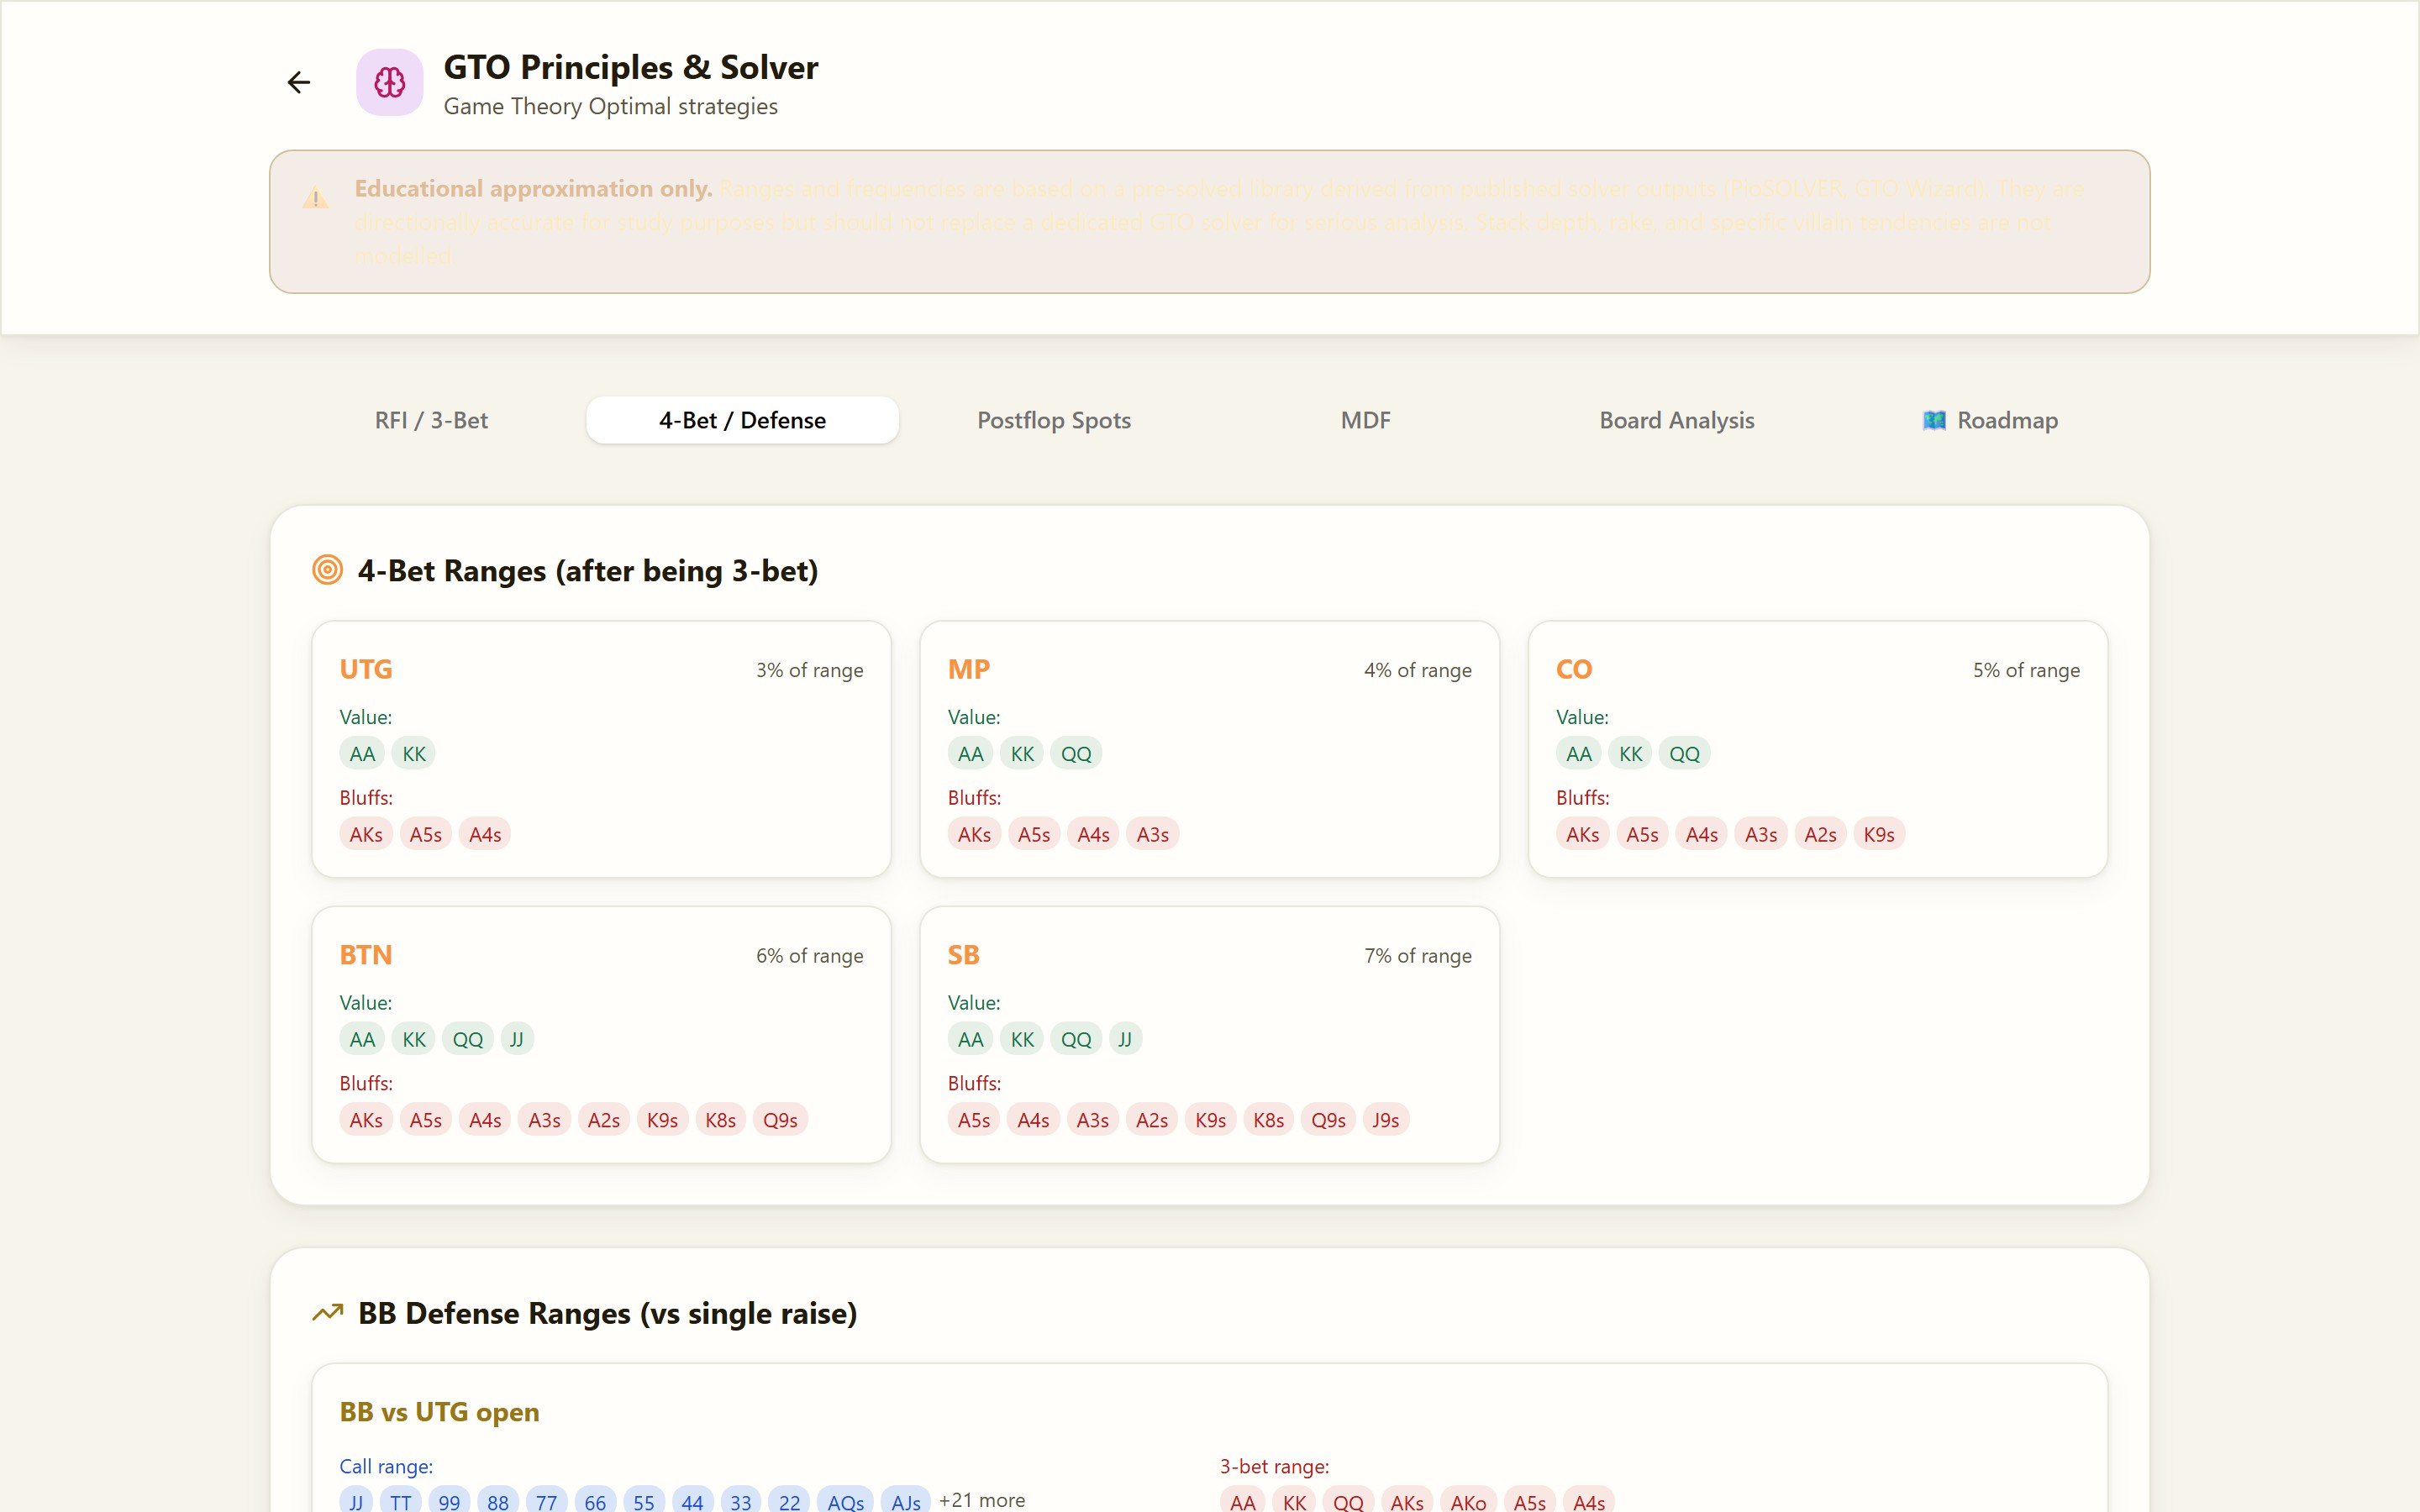2420x1512 pixels.
Task: Click '4% of range' in MP card
Action: point(1417,670)
